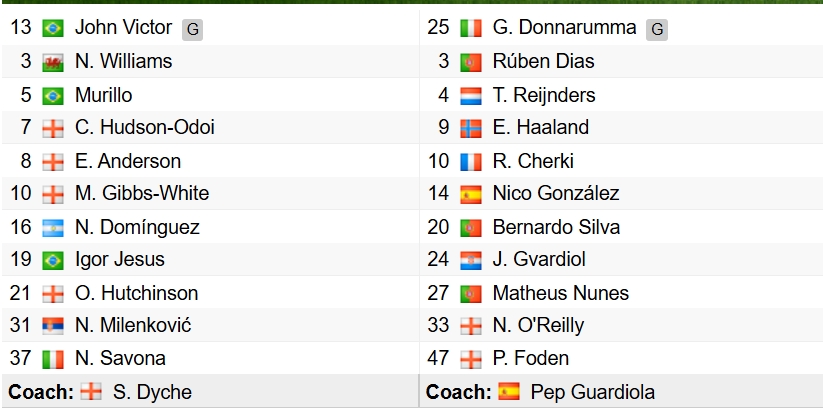This screenshot has width=823, height=409.
Task: Click the goalkeeper G badge beside G. Donnarumma
Action: click(x=656, y=29)
